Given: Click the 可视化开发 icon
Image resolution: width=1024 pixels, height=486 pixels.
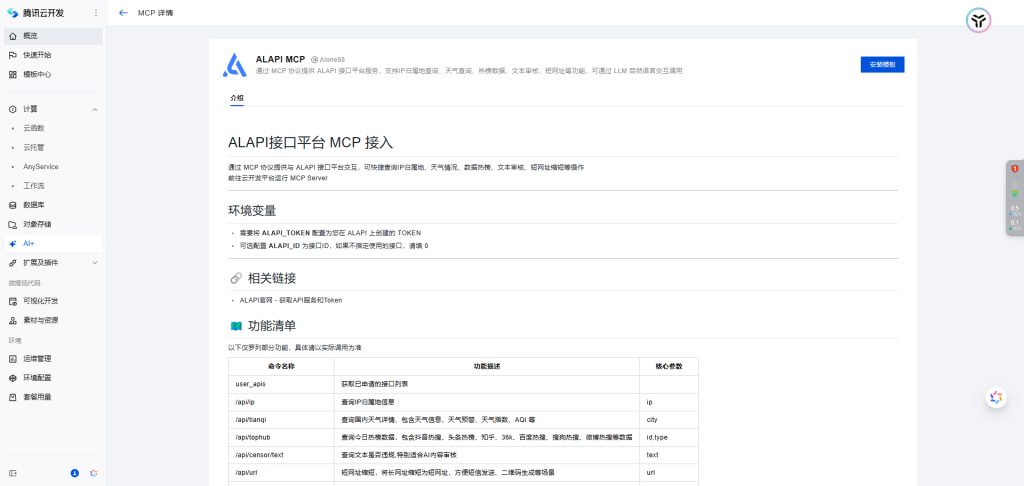Looking at the screenshot, I should point(12,301).
